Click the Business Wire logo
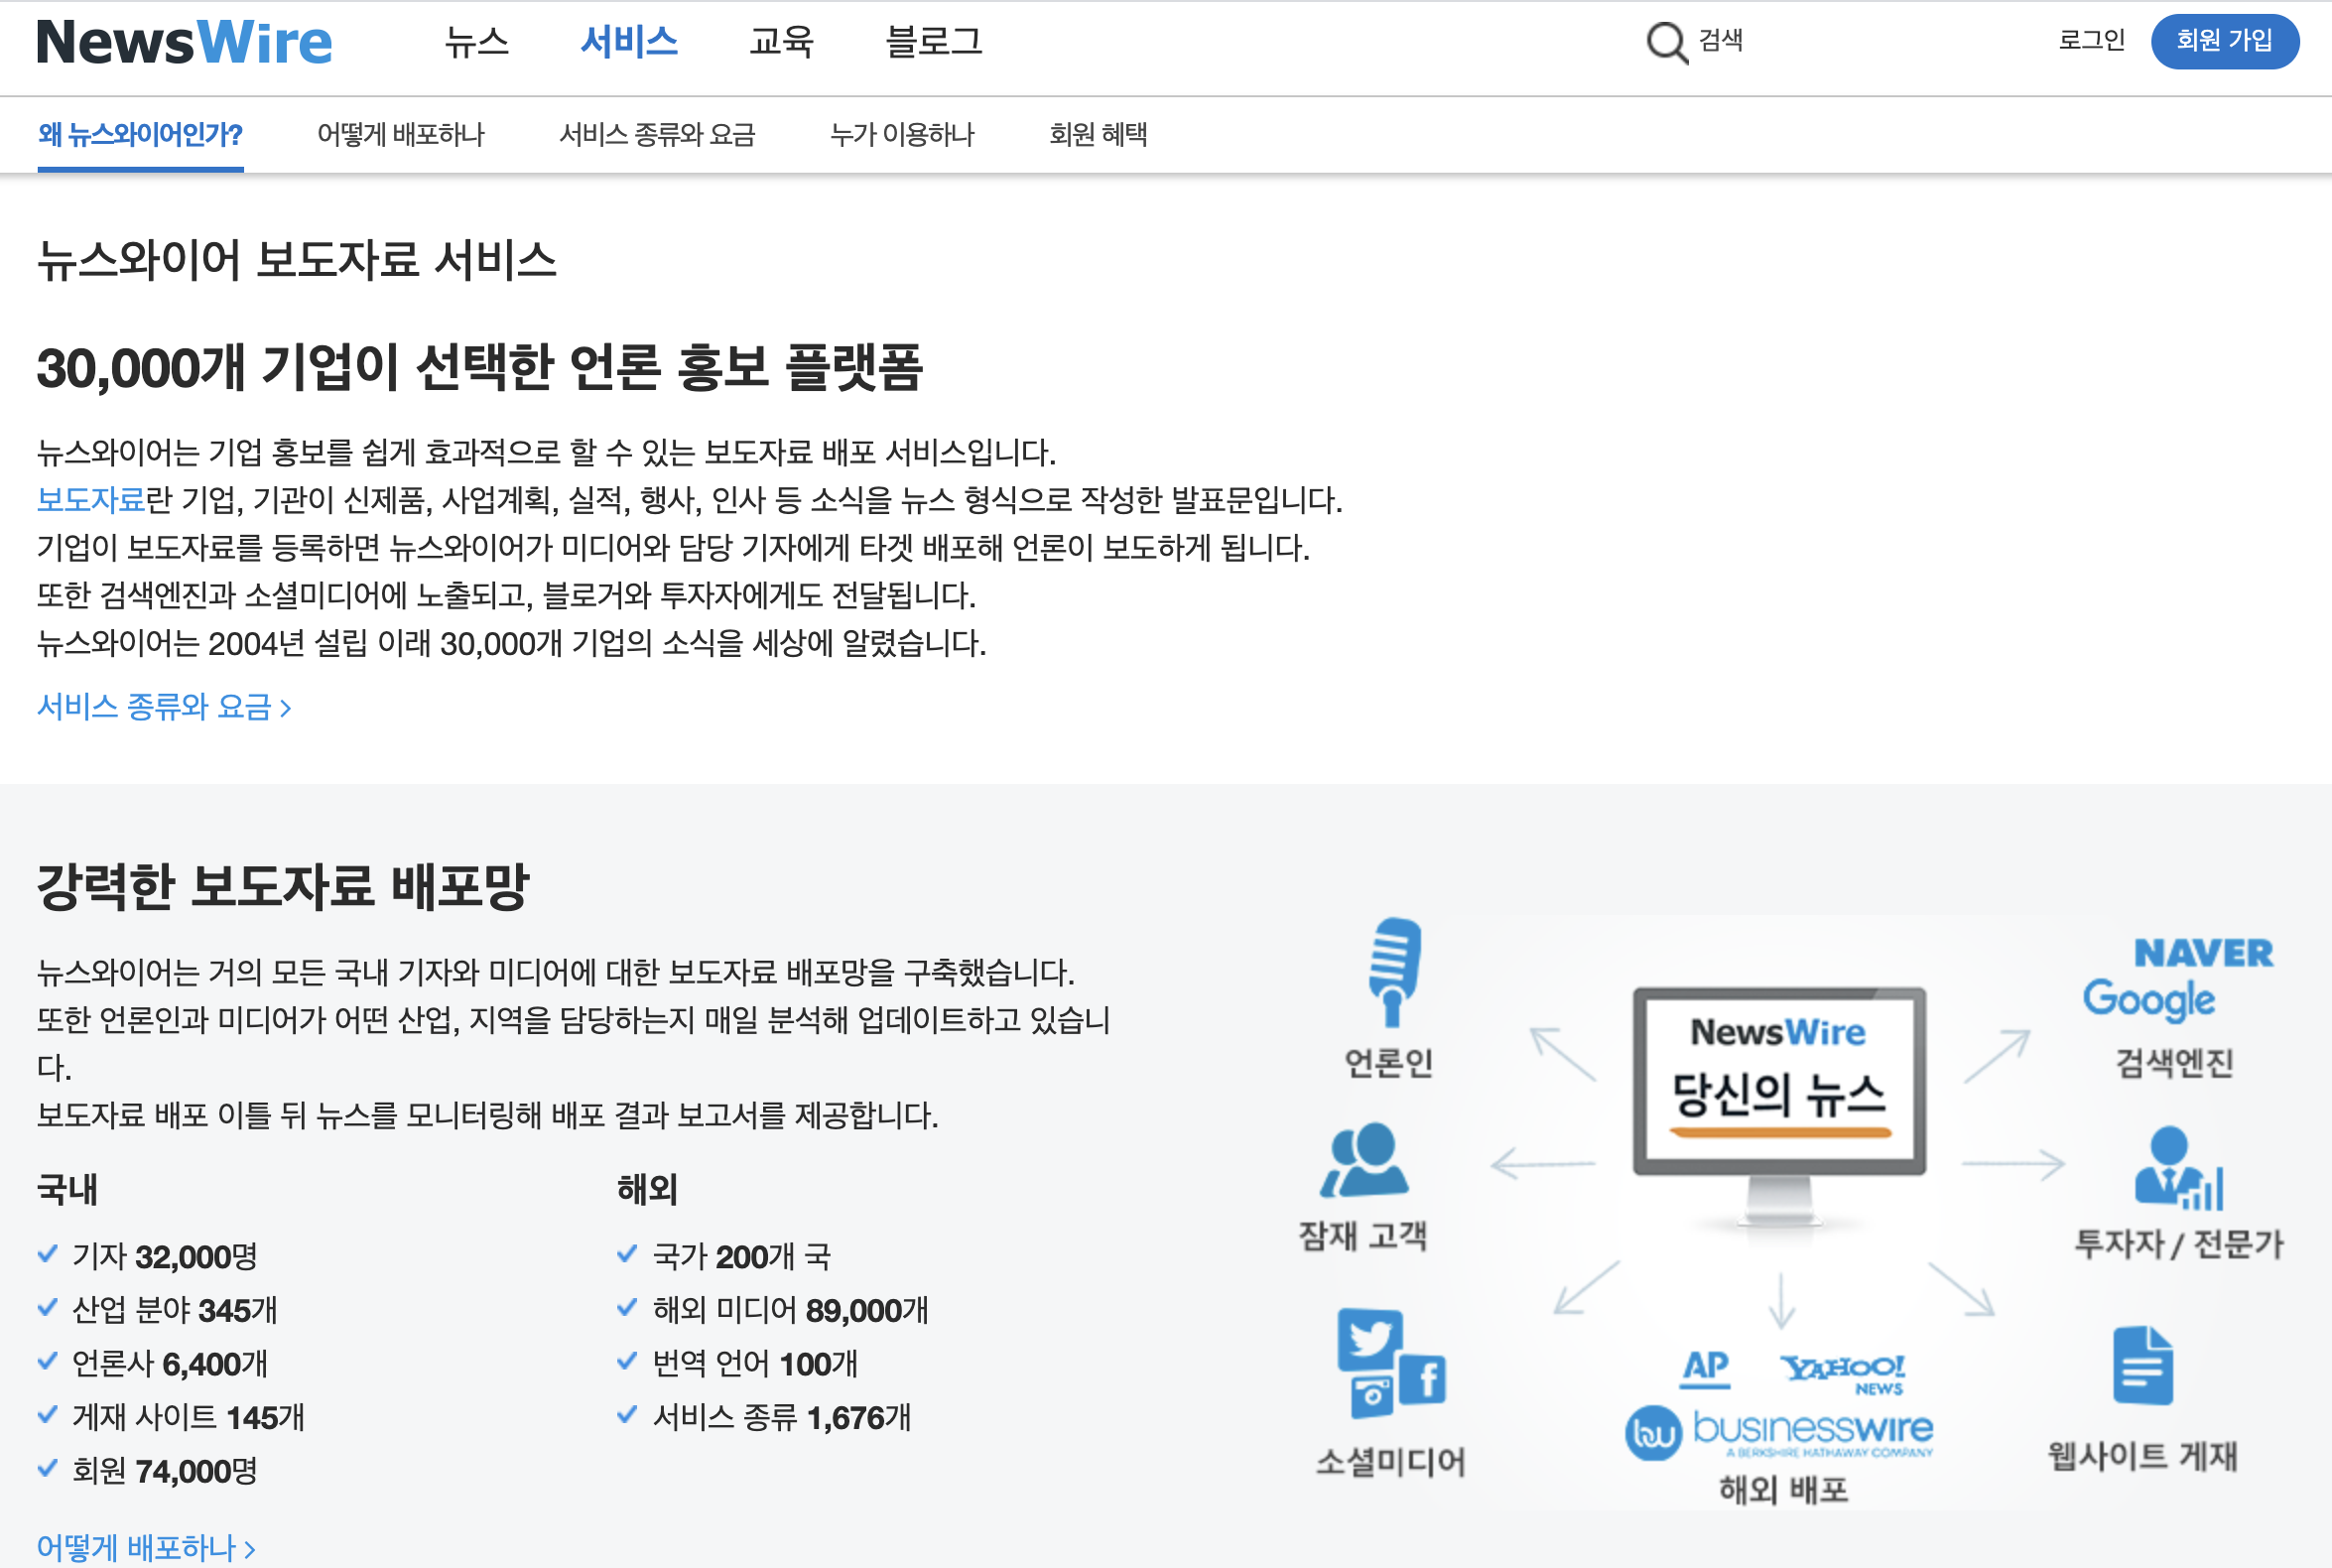The width and height of the screenshot is (2332, 1568). click(1779, 1432)
